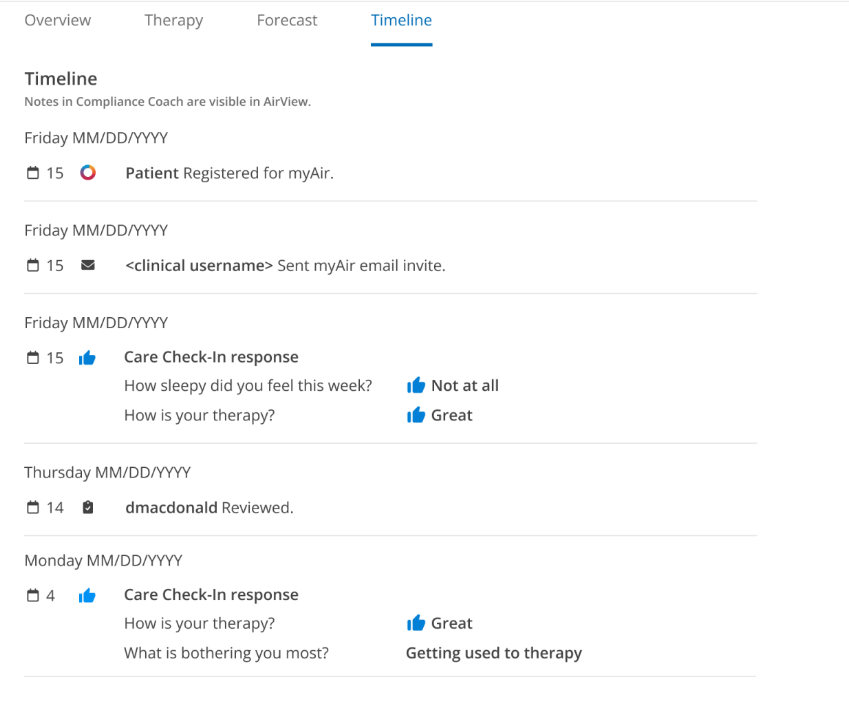
Task: Open the Overview tab
Action: (x=57, y=20)
